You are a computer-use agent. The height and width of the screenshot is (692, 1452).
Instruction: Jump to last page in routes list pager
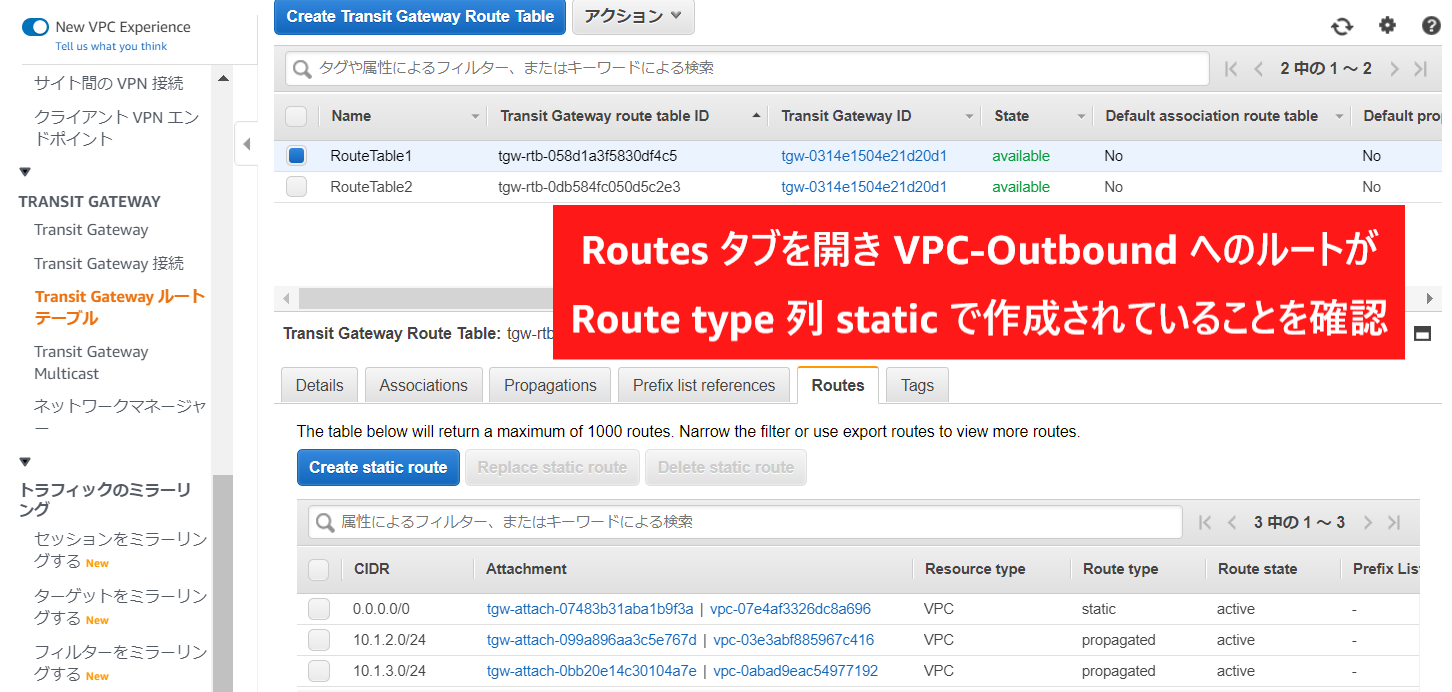pyautogui.click(x=1394, y=522)
